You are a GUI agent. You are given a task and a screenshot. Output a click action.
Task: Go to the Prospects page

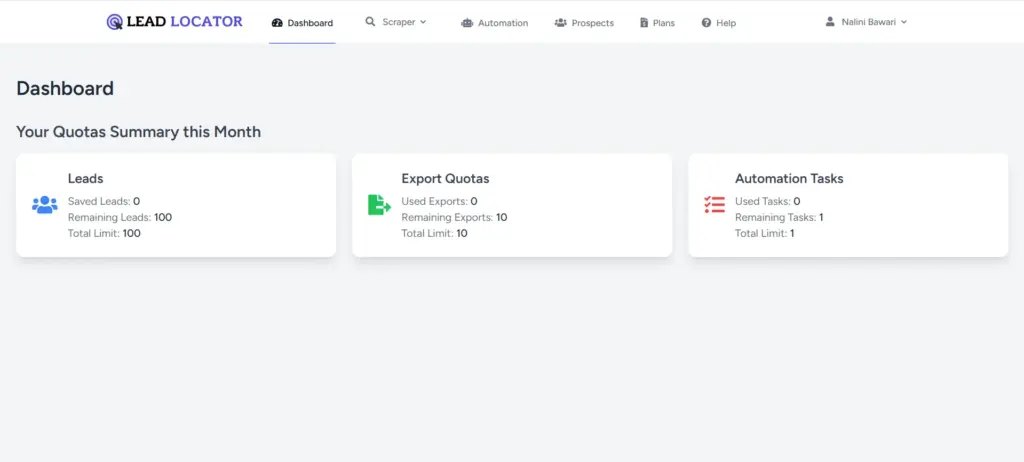584,23
